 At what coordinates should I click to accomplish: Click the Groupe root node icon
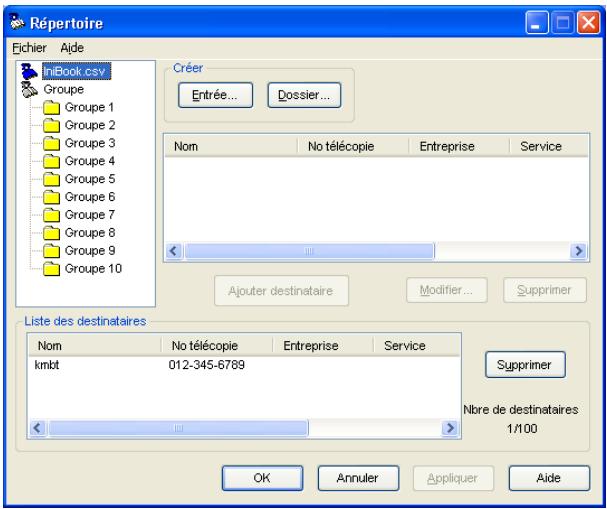pos(29,89)
